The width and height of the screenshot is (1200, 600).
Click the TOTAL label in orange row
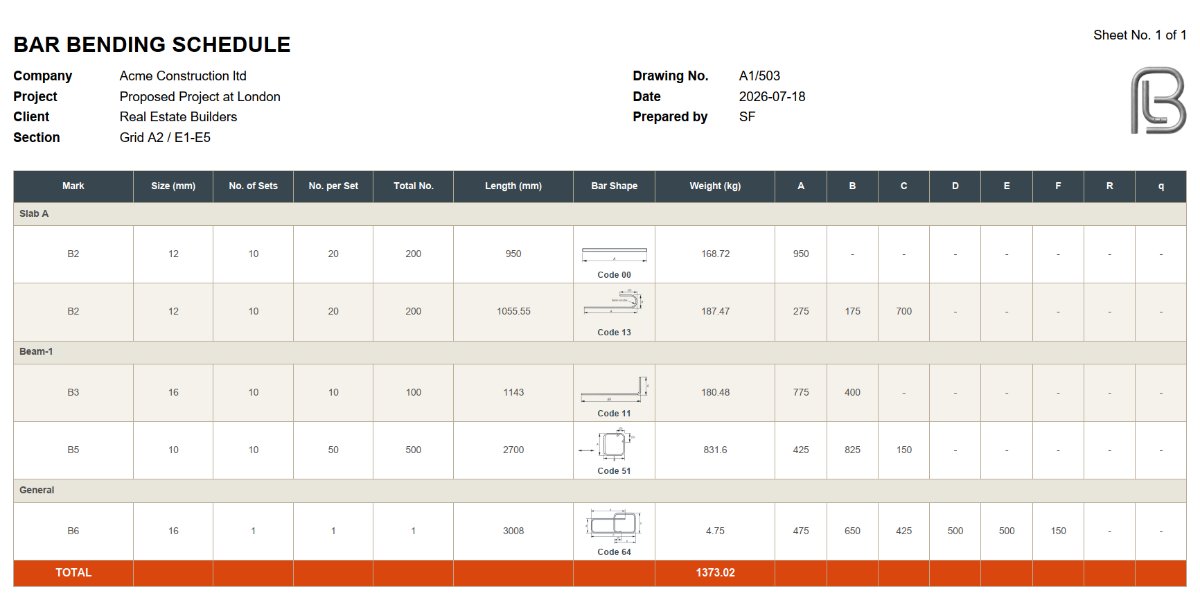coord(73,573)
